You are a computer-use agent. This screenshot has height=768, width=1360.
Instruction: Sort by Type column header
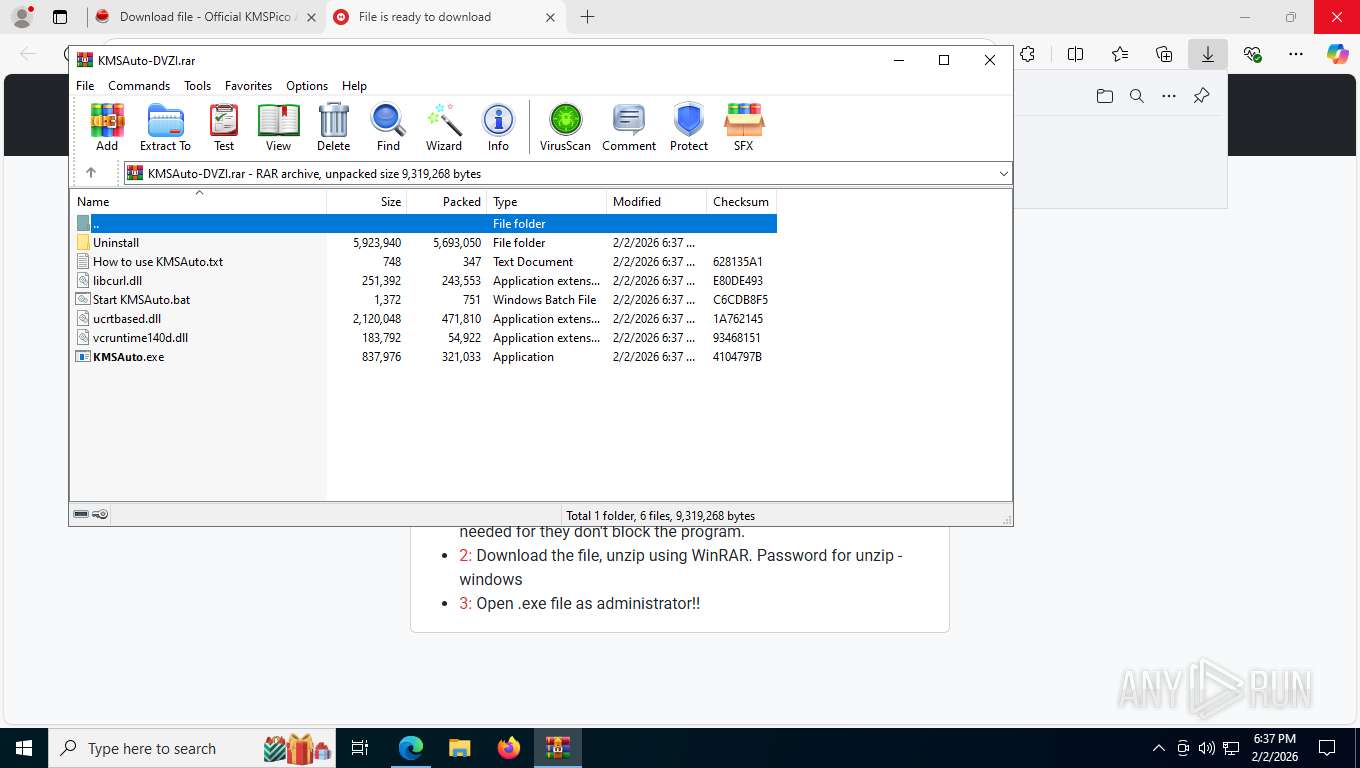tap(547, 201)
